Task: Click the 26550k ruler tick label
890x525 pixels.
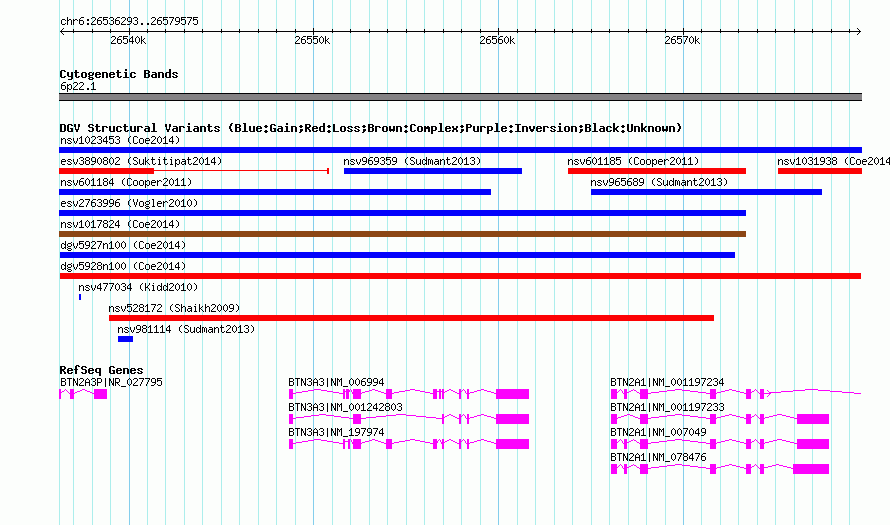Action: (x=312, y=40)
